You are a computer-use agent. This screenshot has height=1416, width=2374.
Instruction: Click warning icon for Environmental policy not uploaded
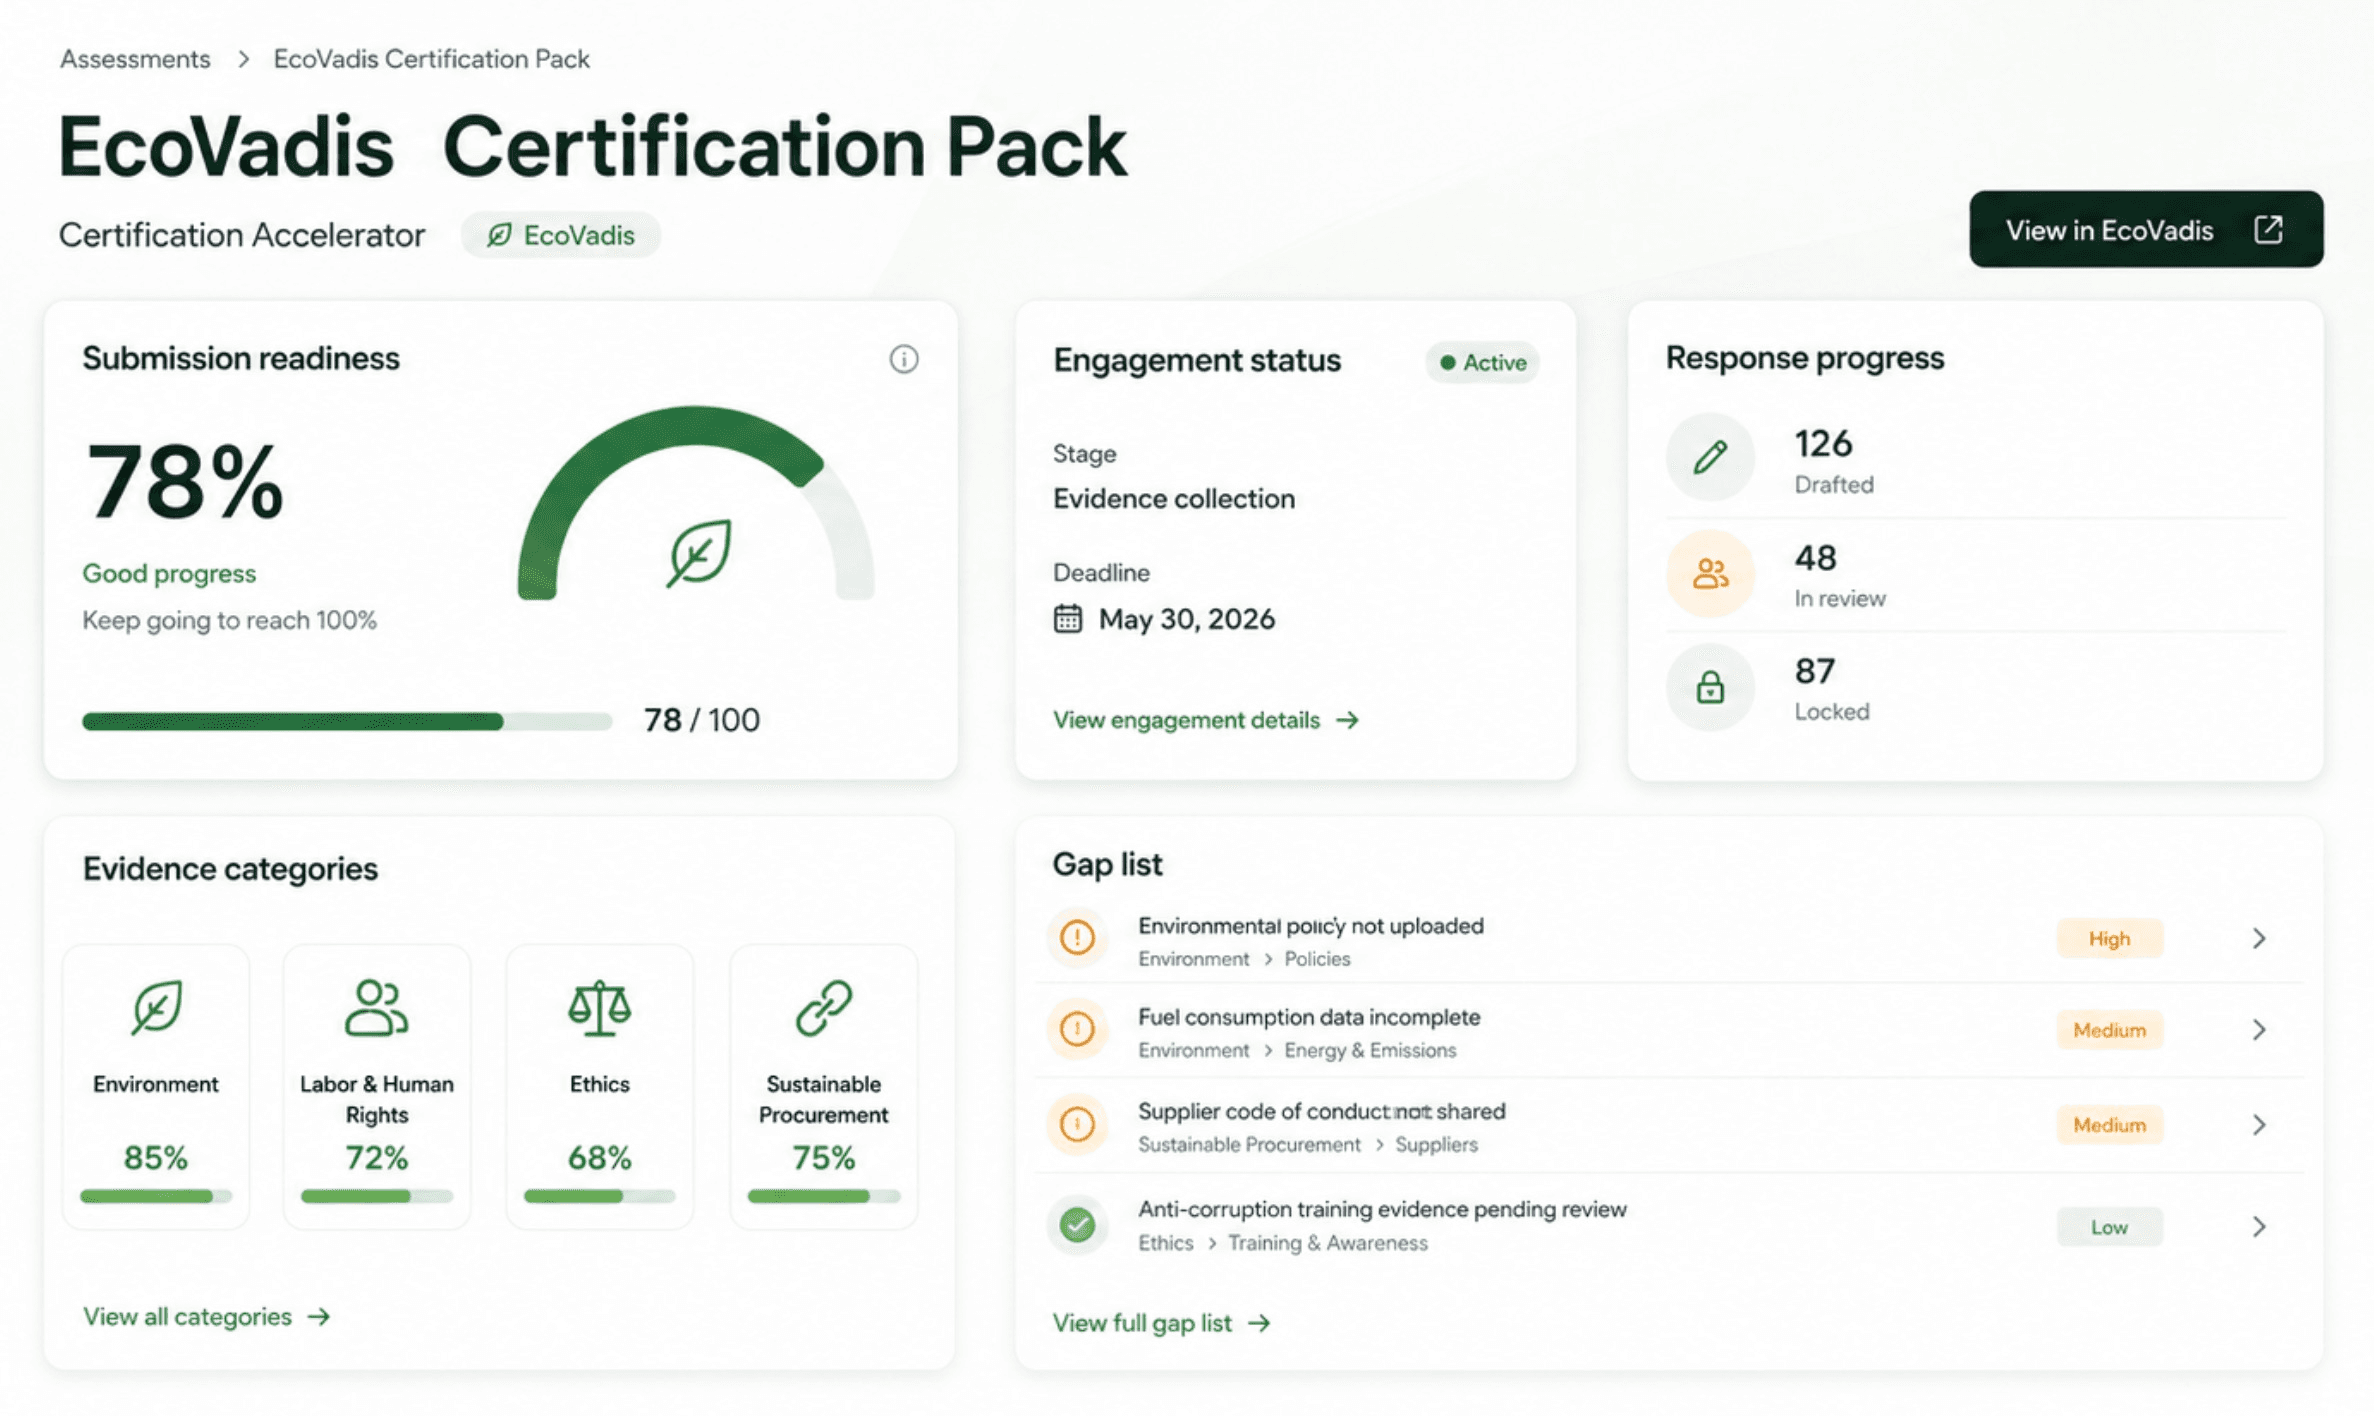[x=1077, y=938]
